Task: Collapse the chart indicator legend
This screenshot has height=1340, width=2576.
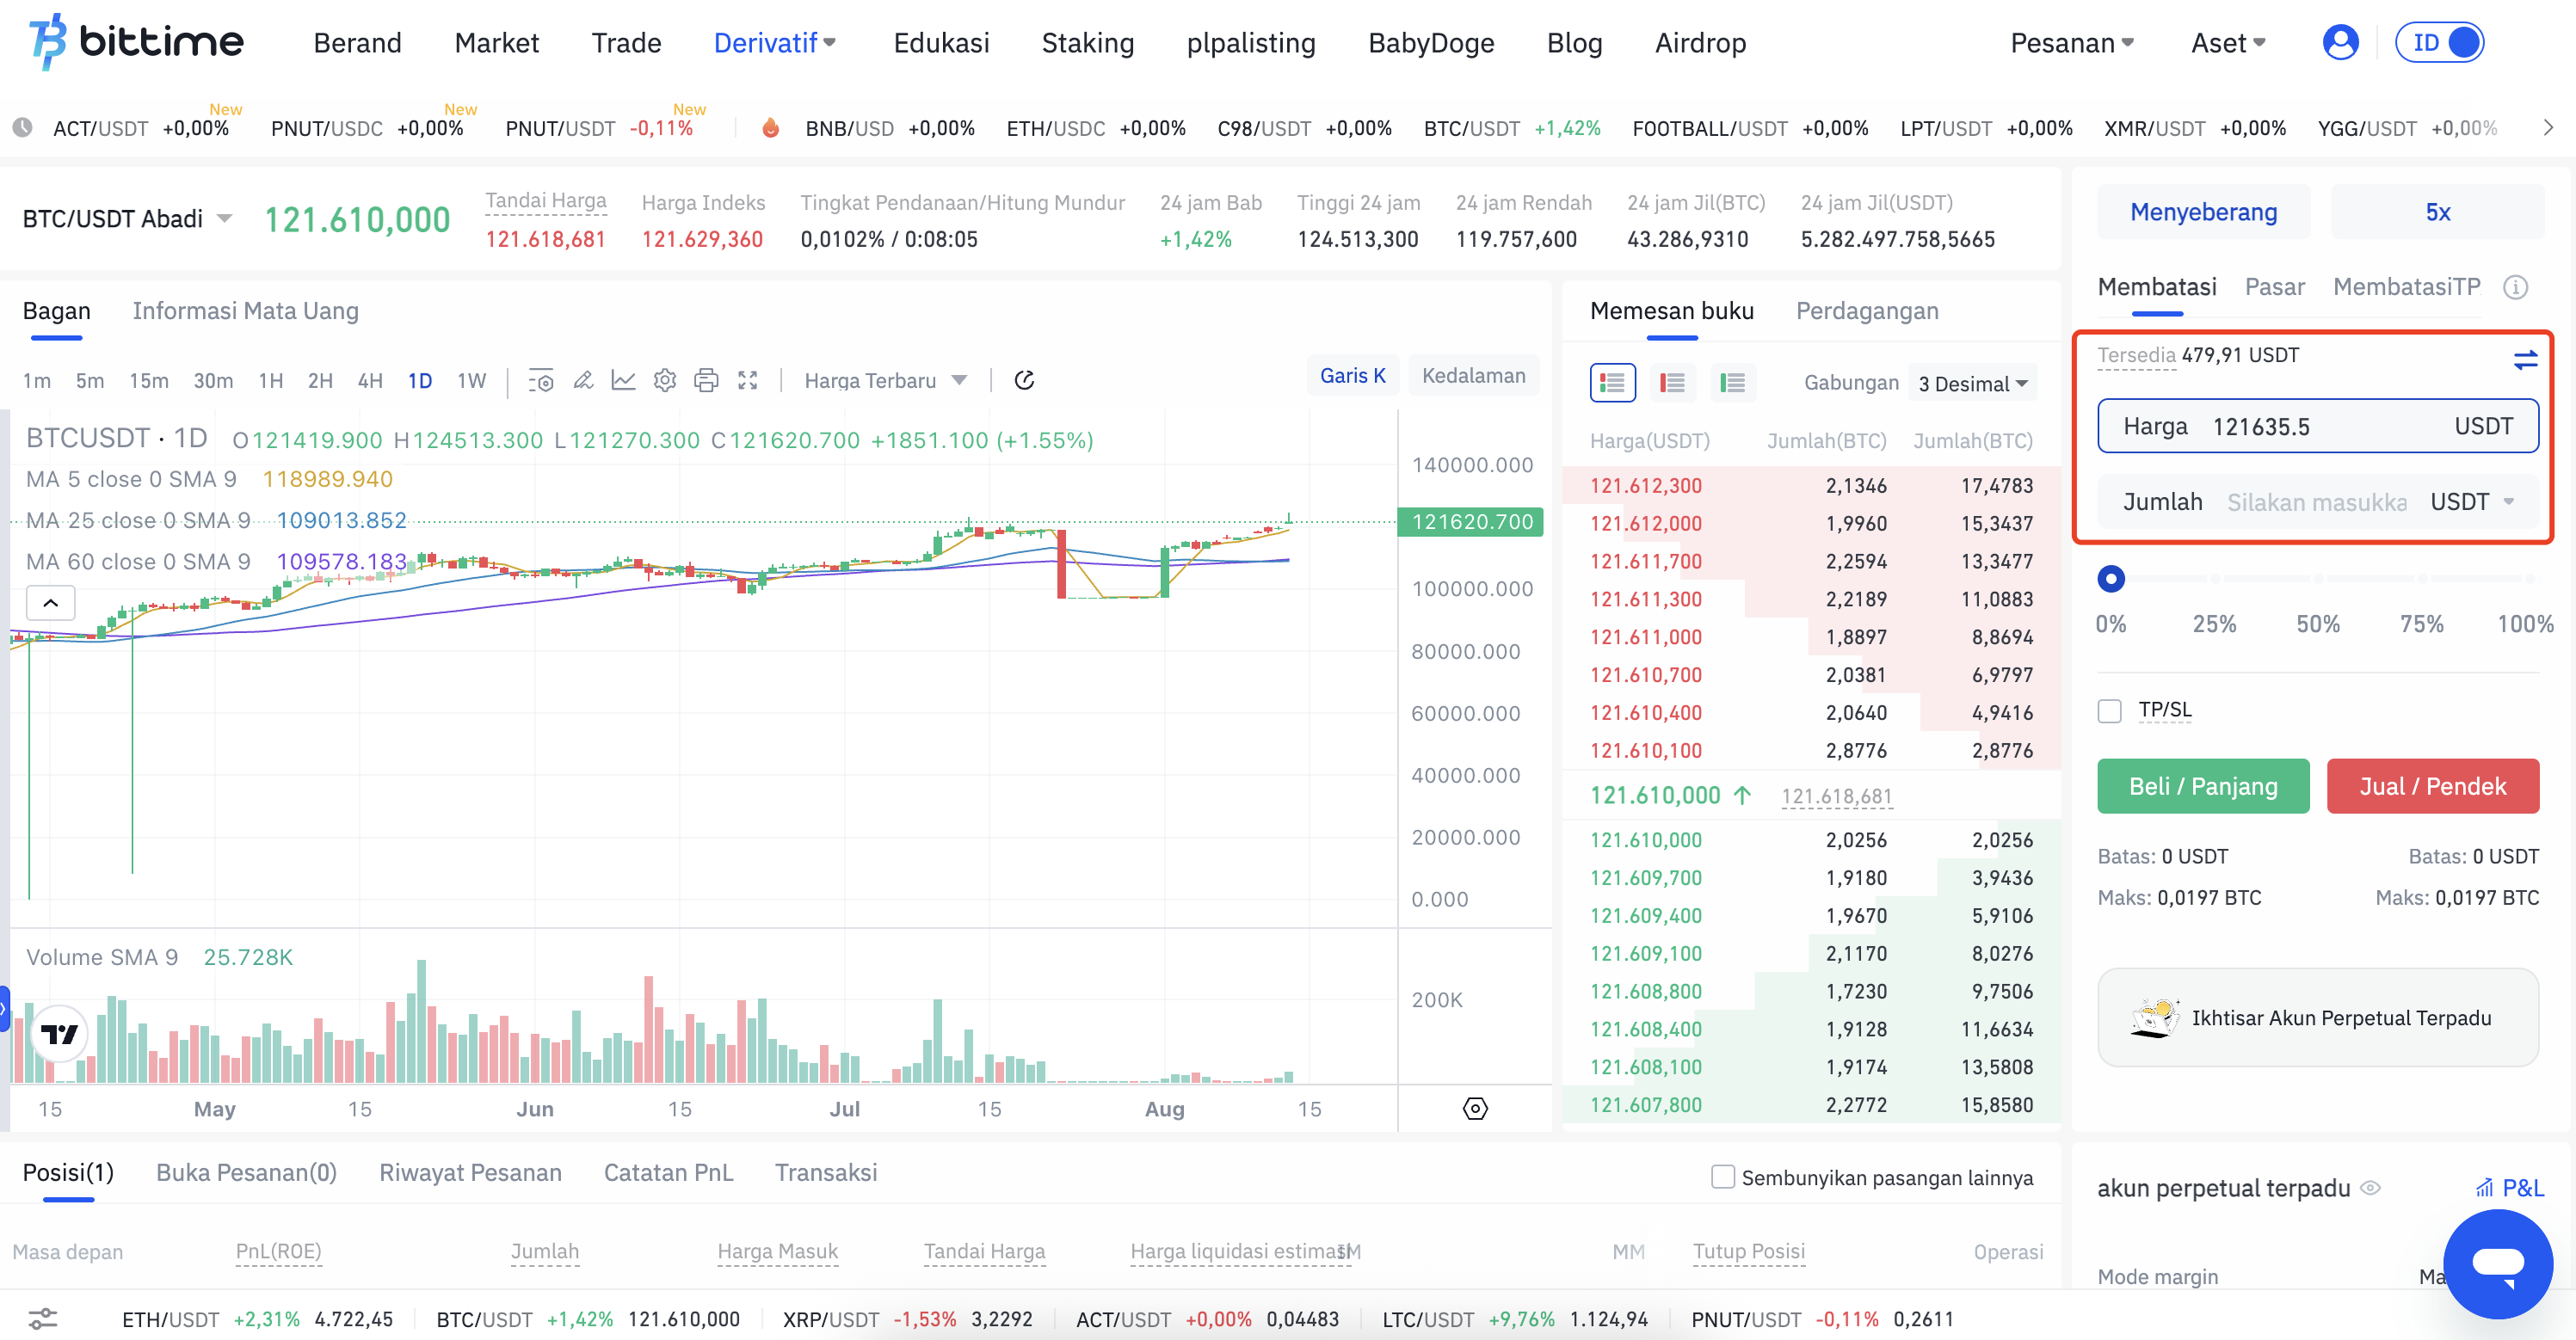Action: pos(50,603)
